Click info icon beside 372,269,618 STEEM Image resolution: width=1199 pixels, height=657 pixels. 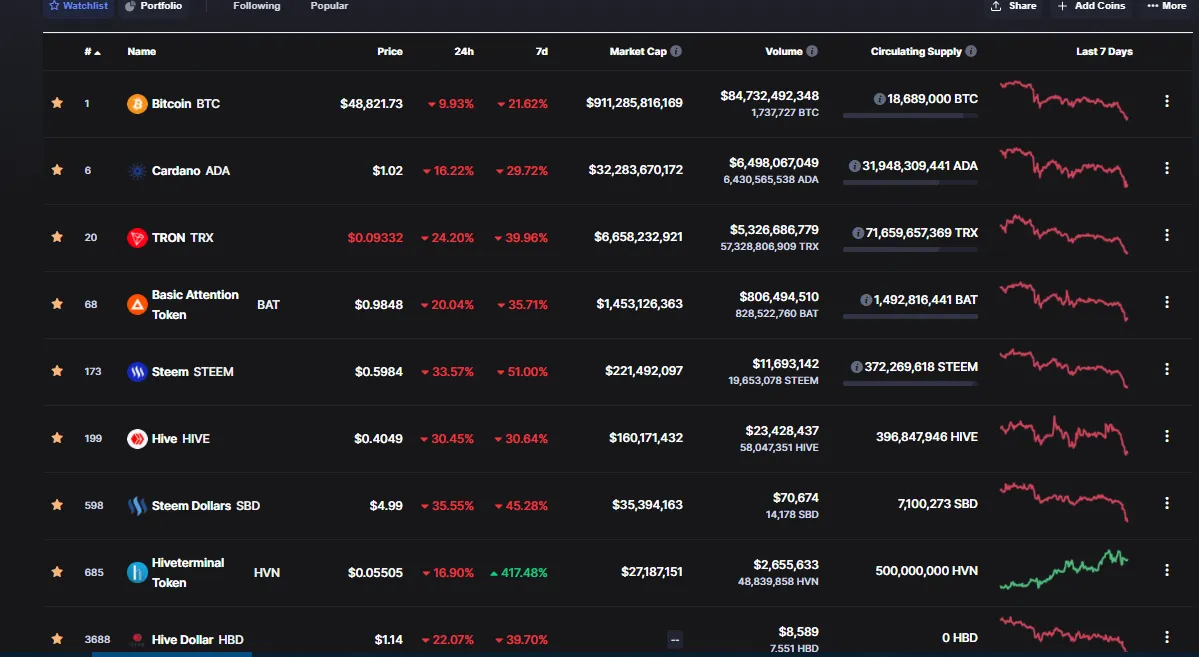click(x=857, y=367)
